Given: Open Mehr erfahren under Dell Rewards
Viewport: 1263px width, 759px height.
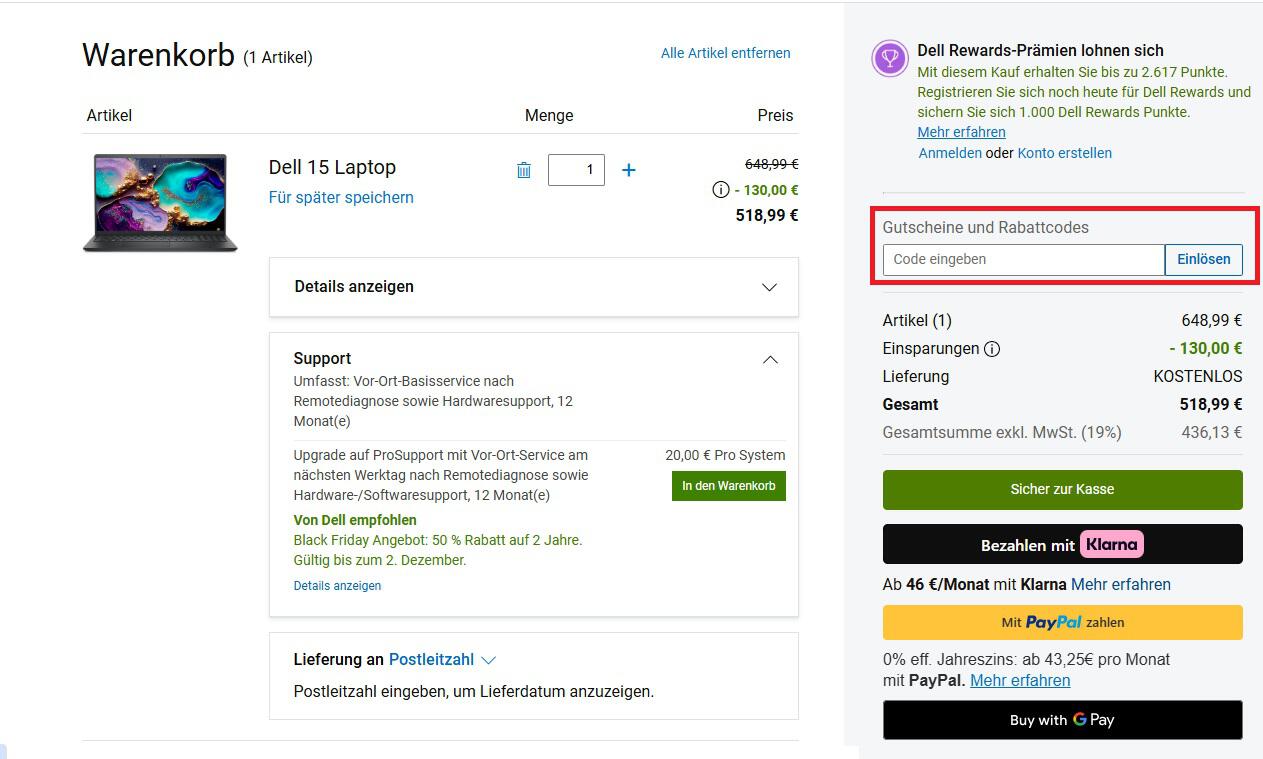Looking at the screenshot, I should coord(961,132).
